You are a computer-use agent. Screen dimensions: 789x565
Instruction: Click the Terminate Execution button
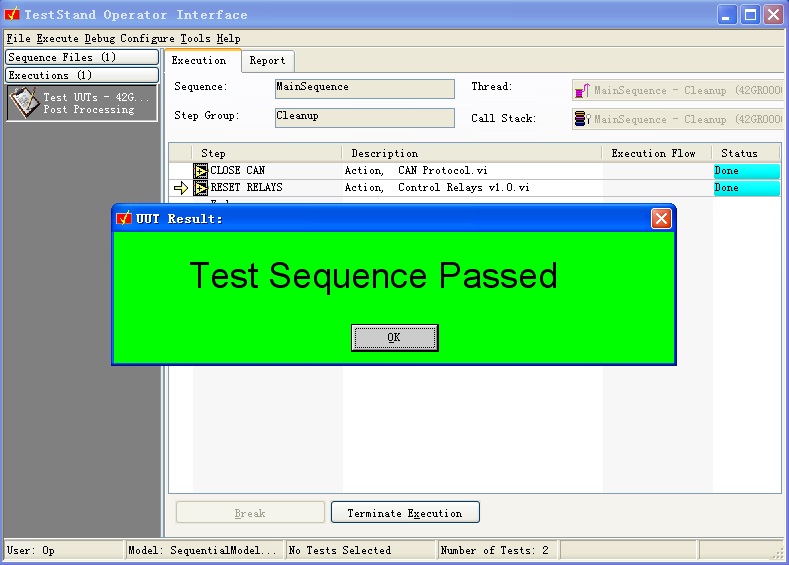405,513
